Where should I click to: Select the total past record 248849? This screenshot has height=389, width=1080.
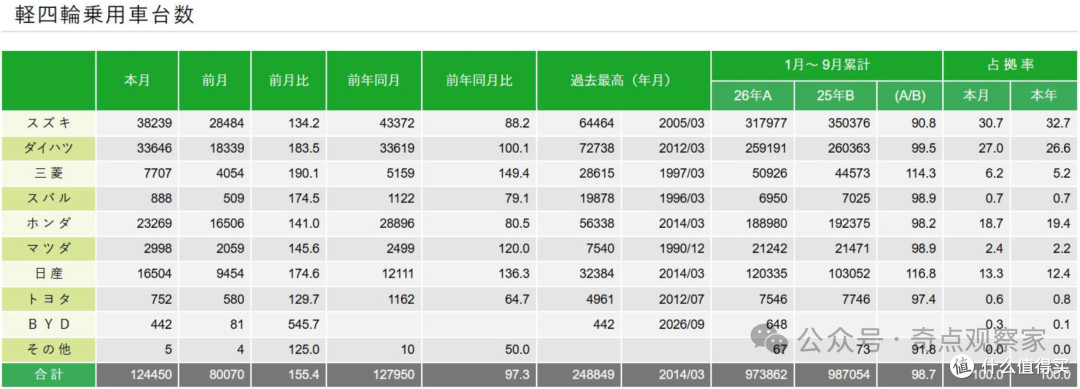594,375
